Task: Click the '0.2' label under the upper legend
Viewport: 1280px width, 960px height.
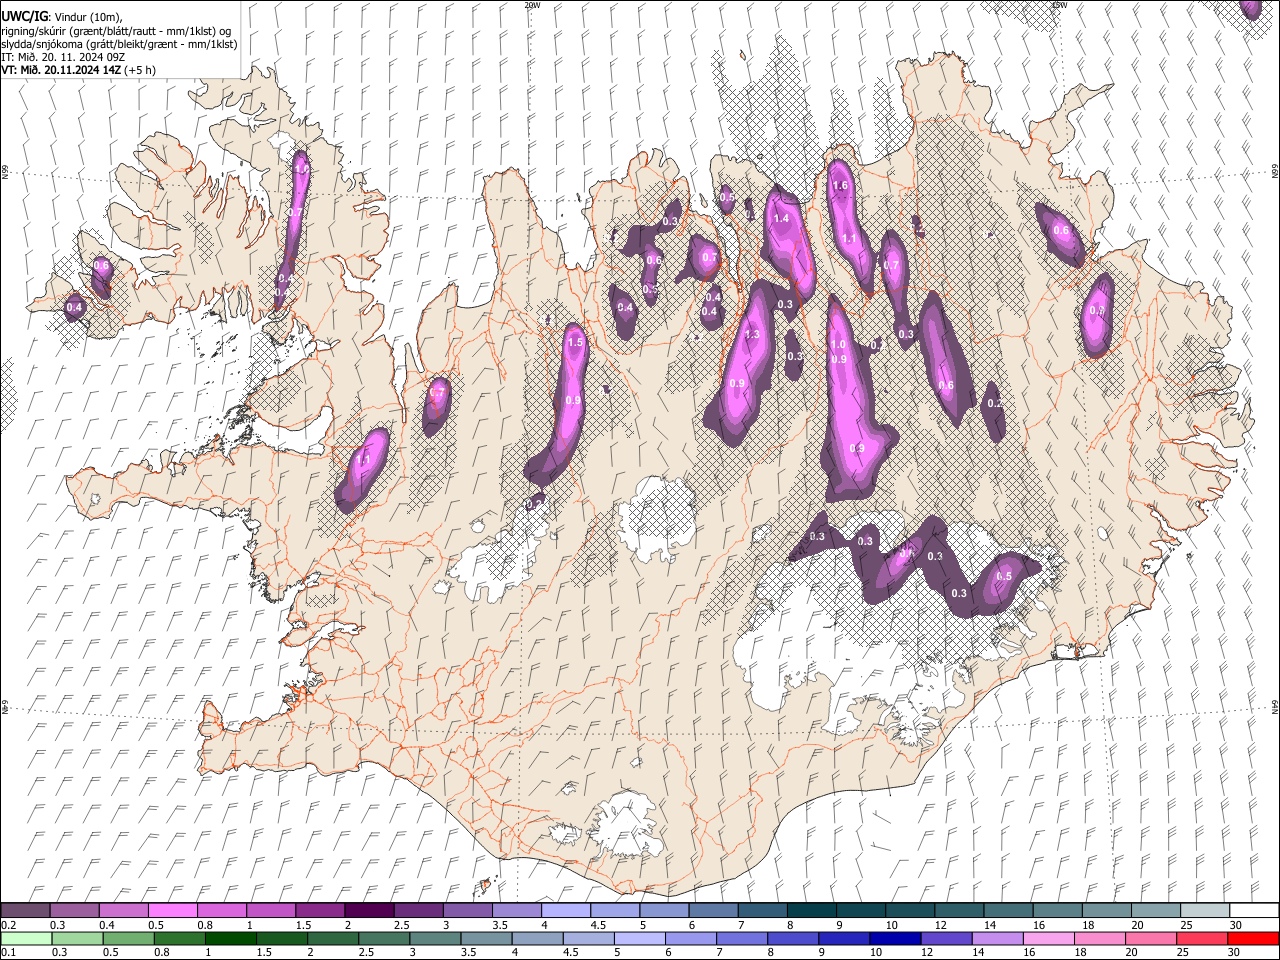Action: pyautogui.click(x=8, y=925)
